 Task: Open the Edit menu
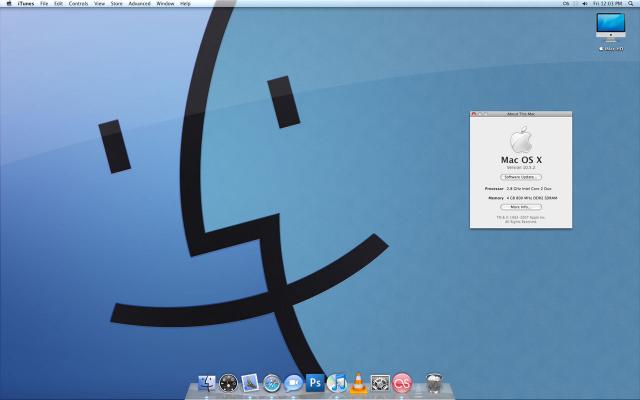59,4
